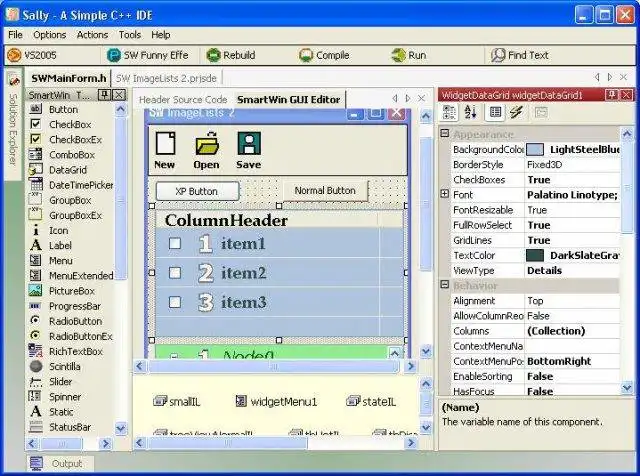Open the Alignment Top property value

[572, 301]
